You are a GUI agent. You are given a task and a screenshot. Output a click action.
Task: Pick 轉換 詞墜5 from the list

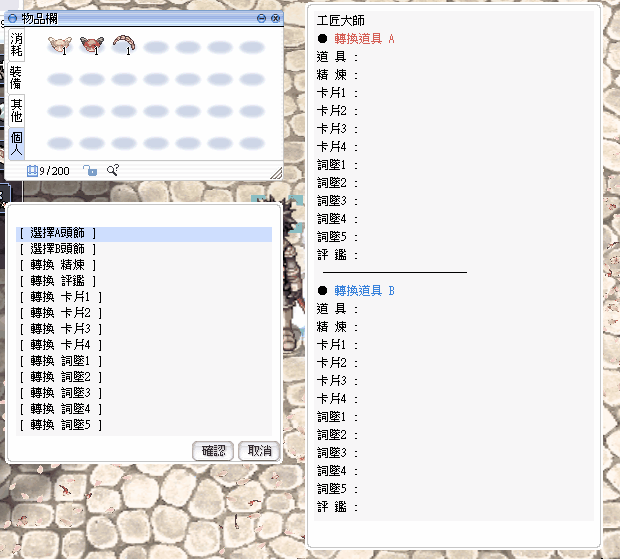click(x=60, y=425)
